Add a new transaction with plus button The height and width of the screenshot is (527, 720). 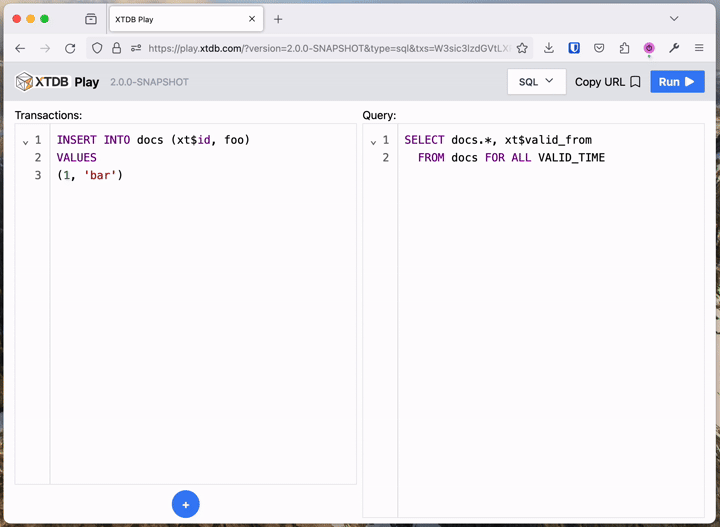click(186, 505)
